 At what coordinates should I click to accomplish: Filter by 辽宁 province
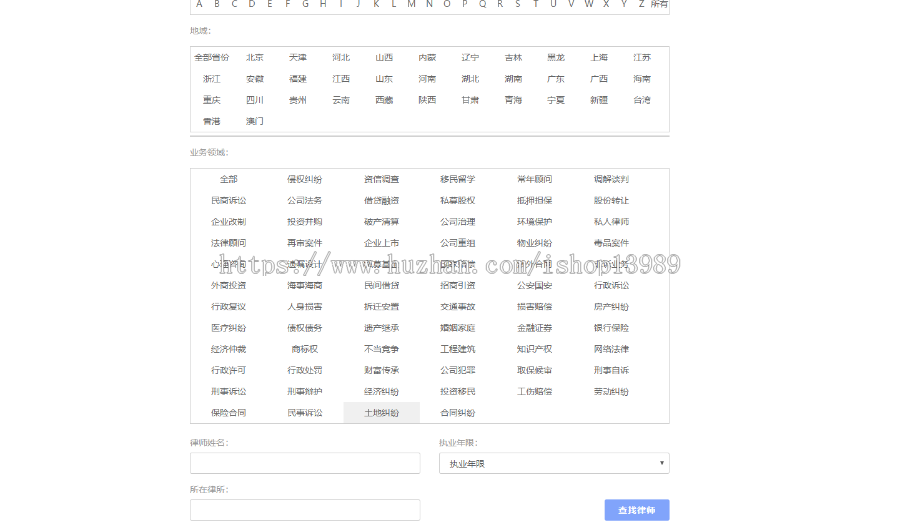[470, 57]
